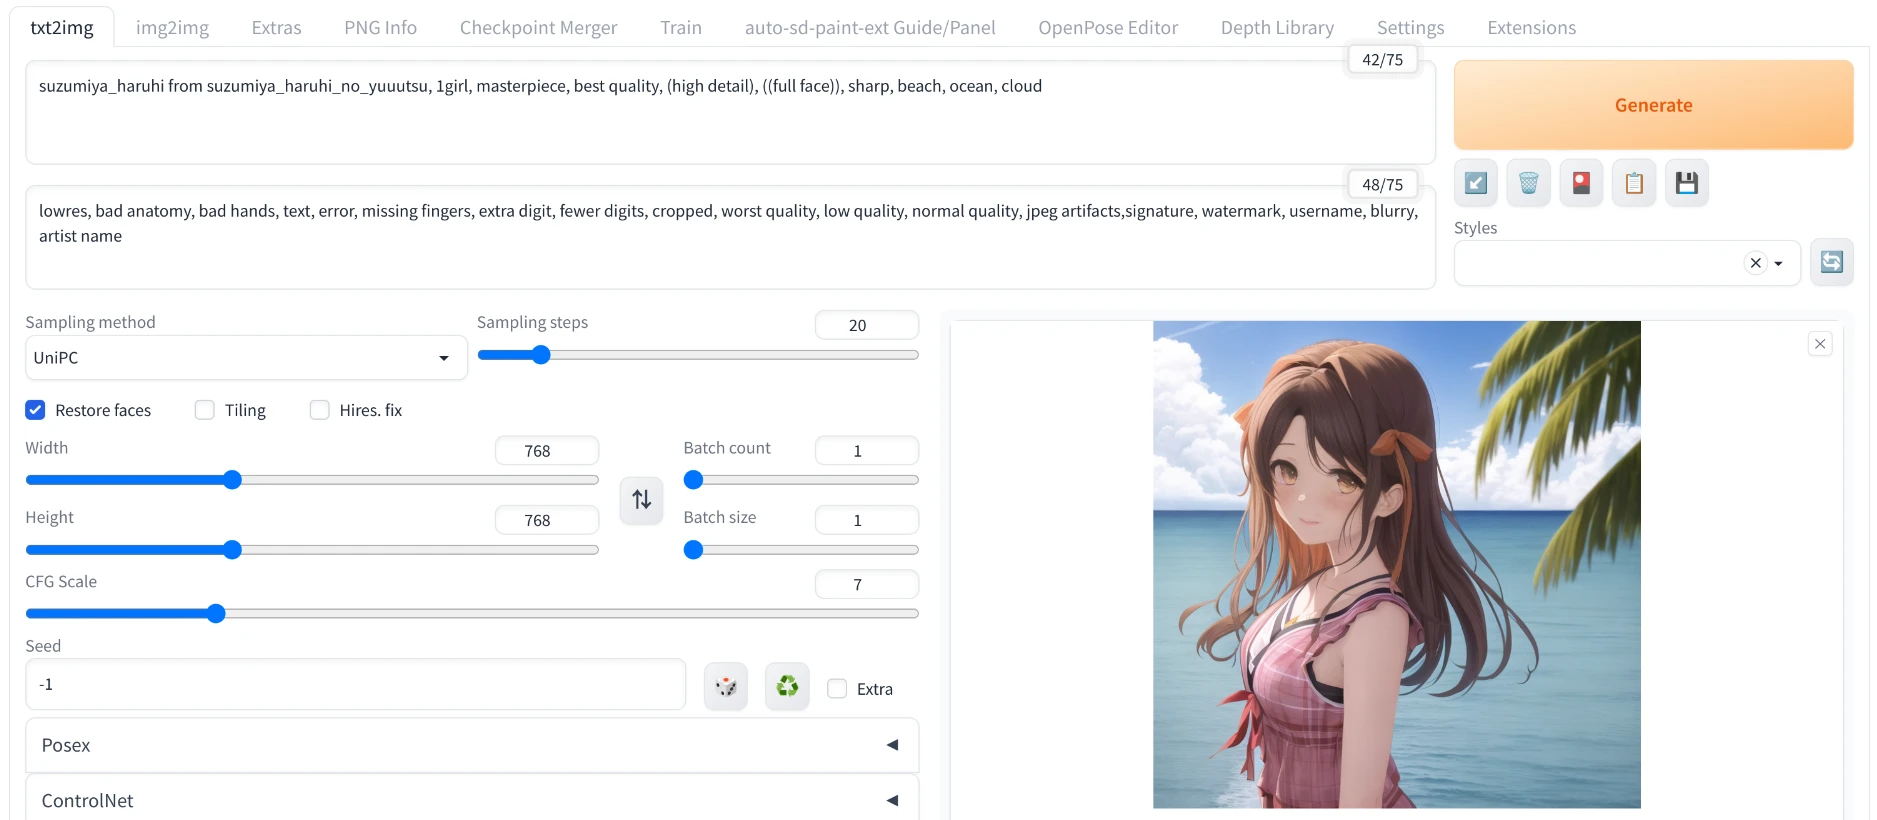
Task: Enable the Tiling checkbox
Action: tap(205, 410)
